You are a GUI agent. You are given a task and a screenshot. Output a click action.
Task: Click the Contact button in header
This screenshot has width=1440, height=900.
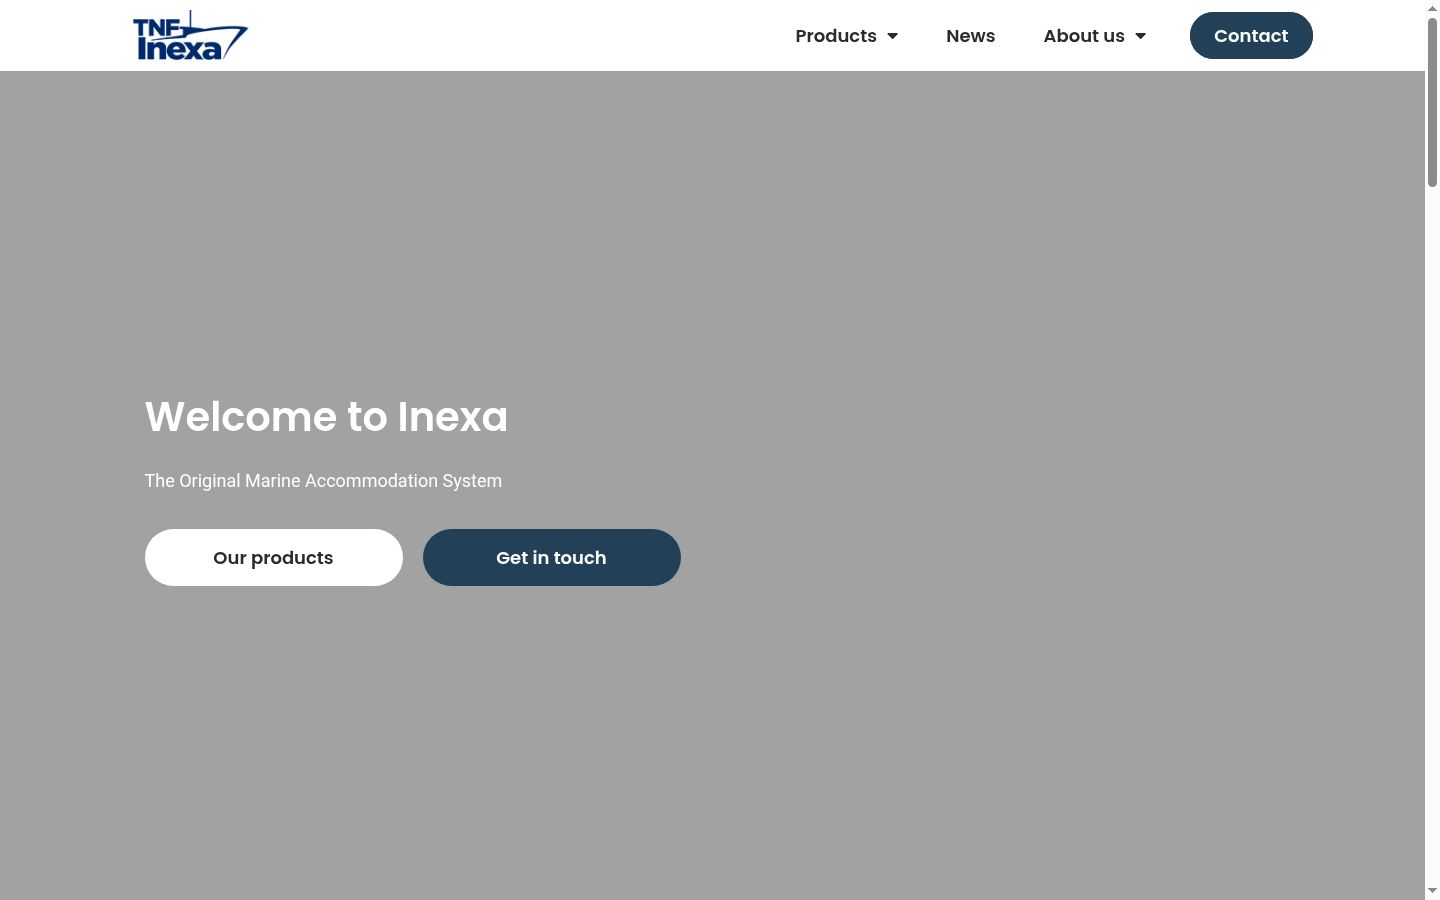click(x=1251, y=36)
